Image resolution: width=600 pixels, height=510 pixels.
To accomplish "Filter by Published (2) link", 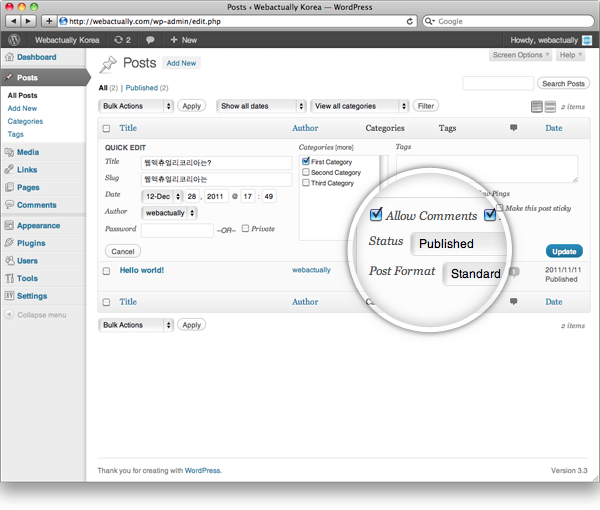I will [147, 88].
